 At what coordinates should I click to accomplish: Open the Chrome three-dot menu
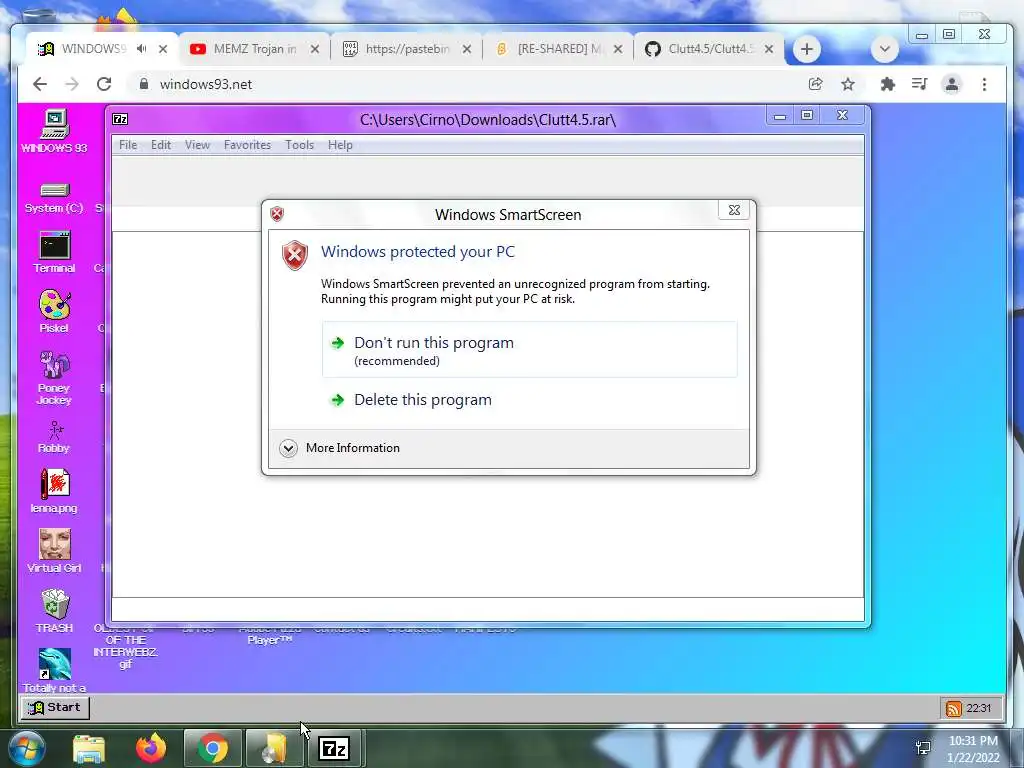[x=984, y=84]
